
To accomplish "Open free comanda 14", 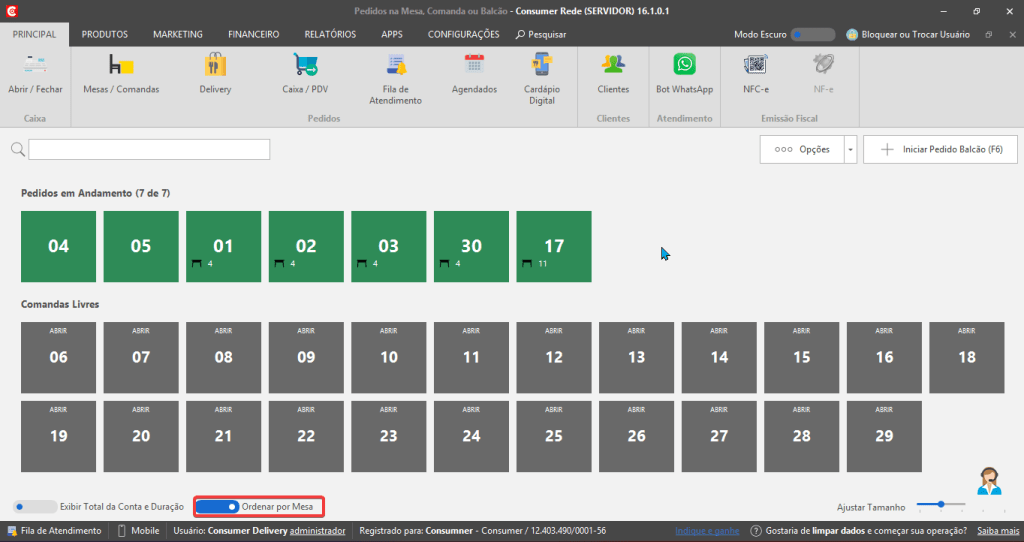I will click(x=719, y=357).
